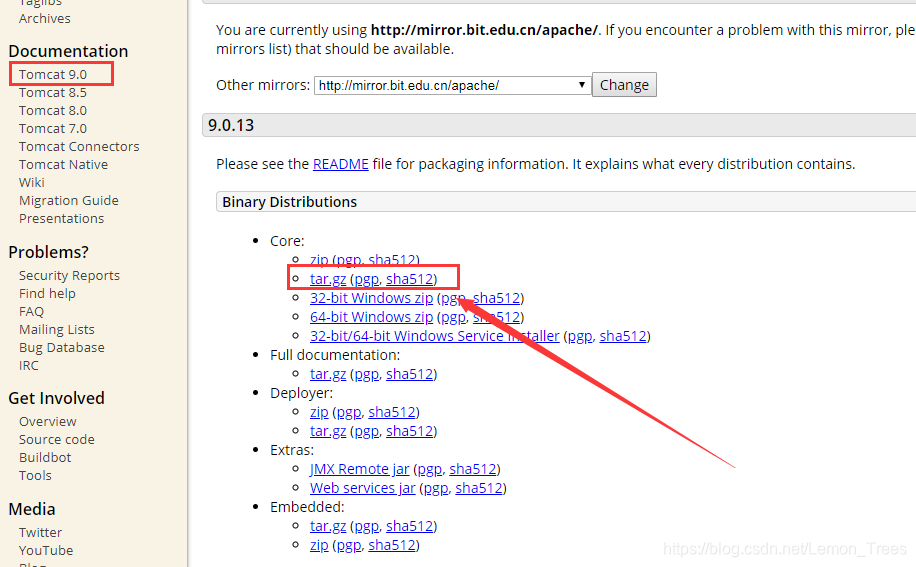This screenshot has width=916, height=567.
Task: Open the Archives sidebar link
Action: 44,19
